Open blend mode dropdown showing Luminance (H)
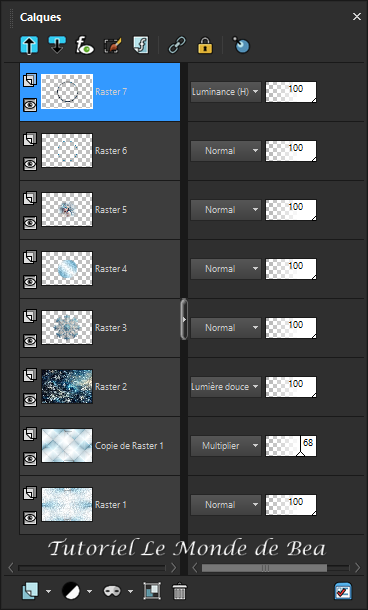368x610 pixels. click(226, 92)
